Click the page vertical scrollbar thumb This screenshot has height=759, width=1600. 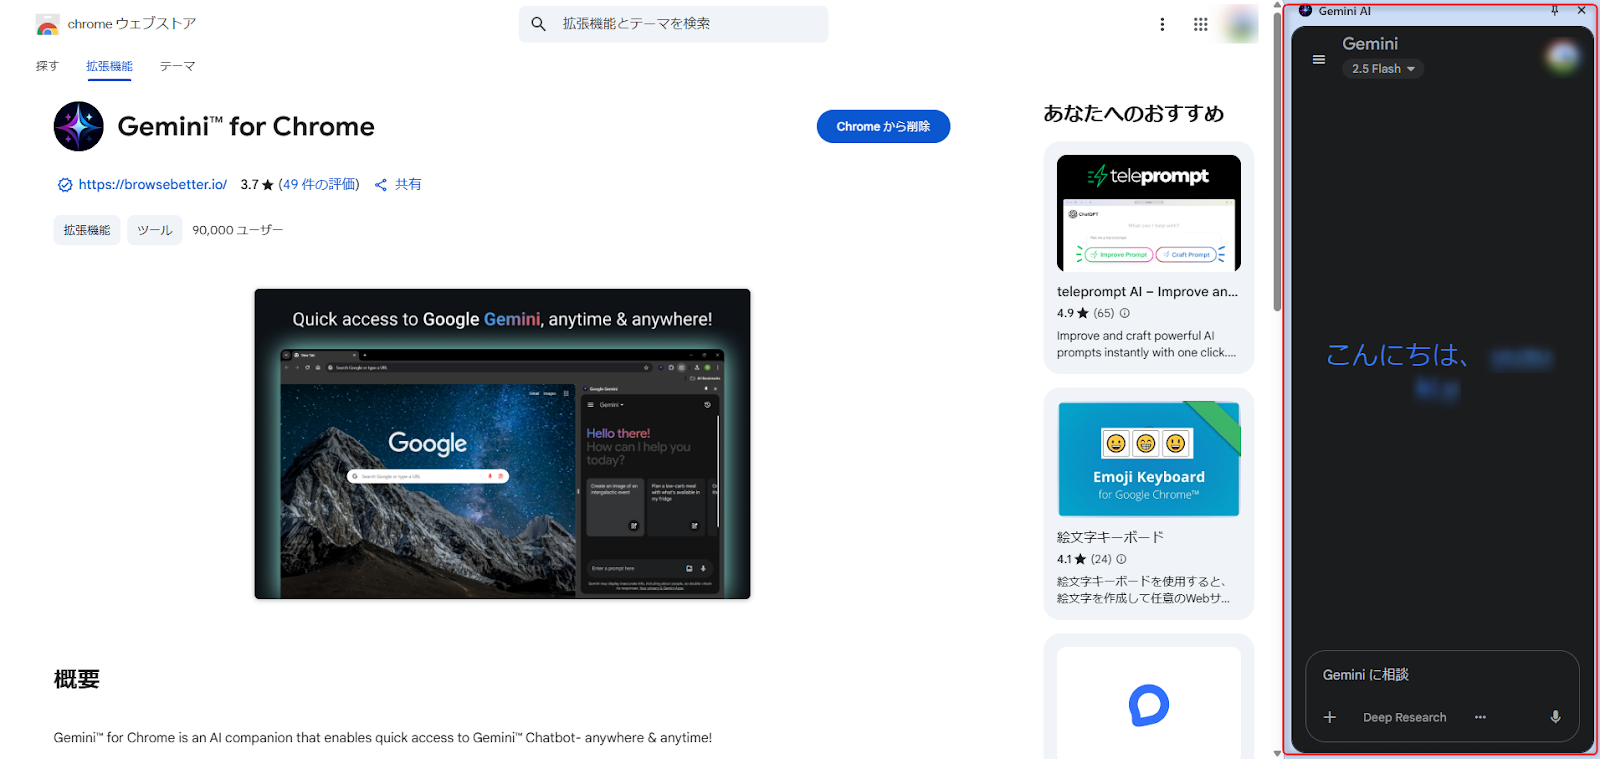pyautogui.click(x=1277, y=162)
